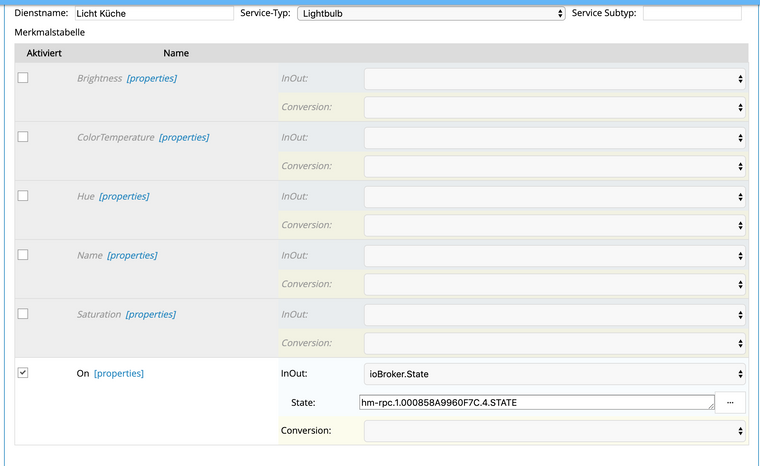Uncheck the On characteristic checkbox

tap(23, 372)
